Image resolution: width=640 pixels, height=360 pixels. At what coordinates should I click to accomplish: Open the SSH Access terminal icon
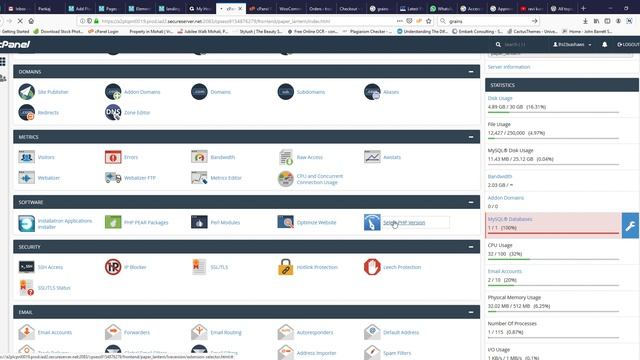(x=27, y=267)
